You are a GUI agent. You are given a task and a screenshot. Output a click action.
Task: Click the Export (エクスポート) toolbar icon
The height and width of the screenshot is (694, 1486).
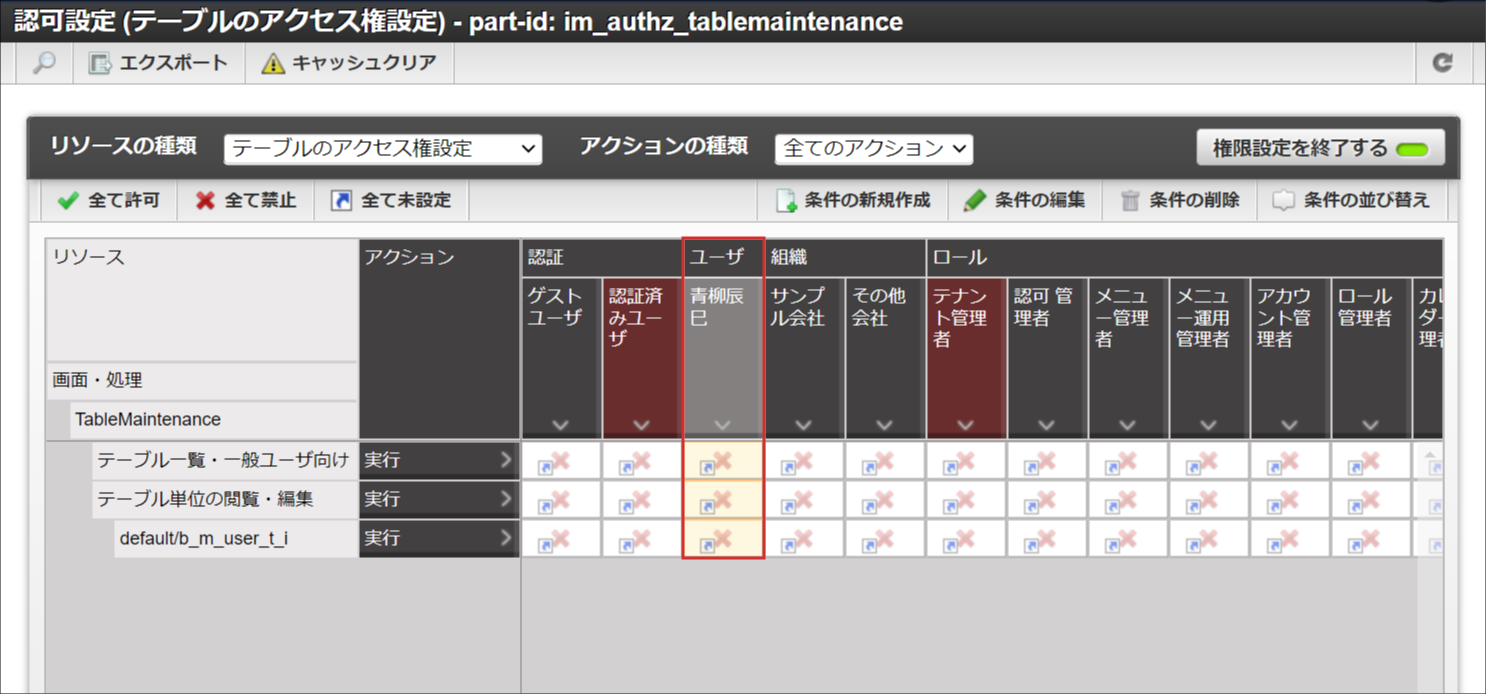(x=100, y=64)
